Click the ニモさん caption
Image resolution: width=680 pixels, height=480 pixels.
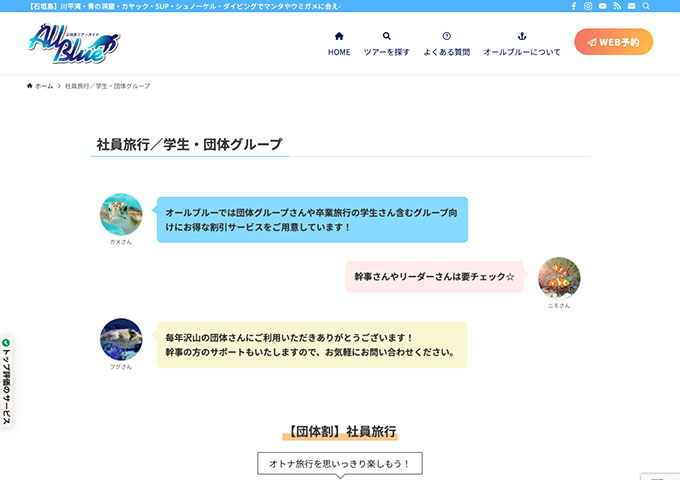click(559, 306)
